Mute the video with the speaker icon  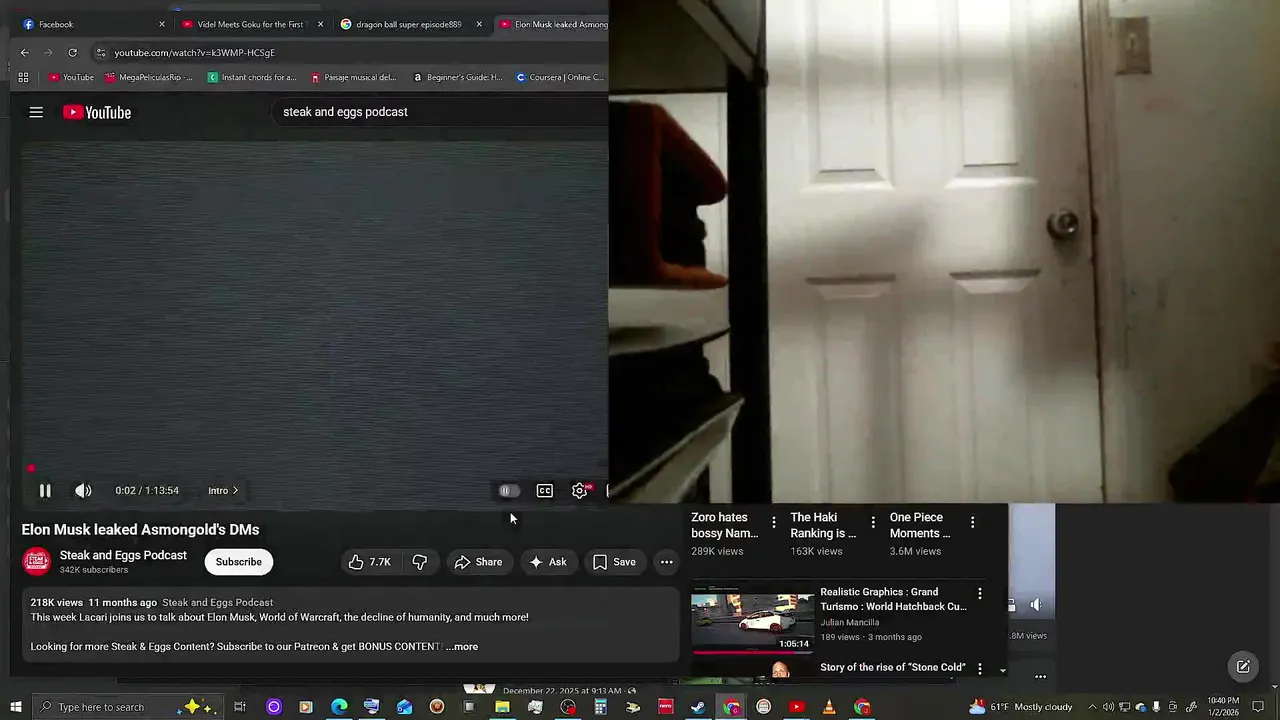pos(83,490)
